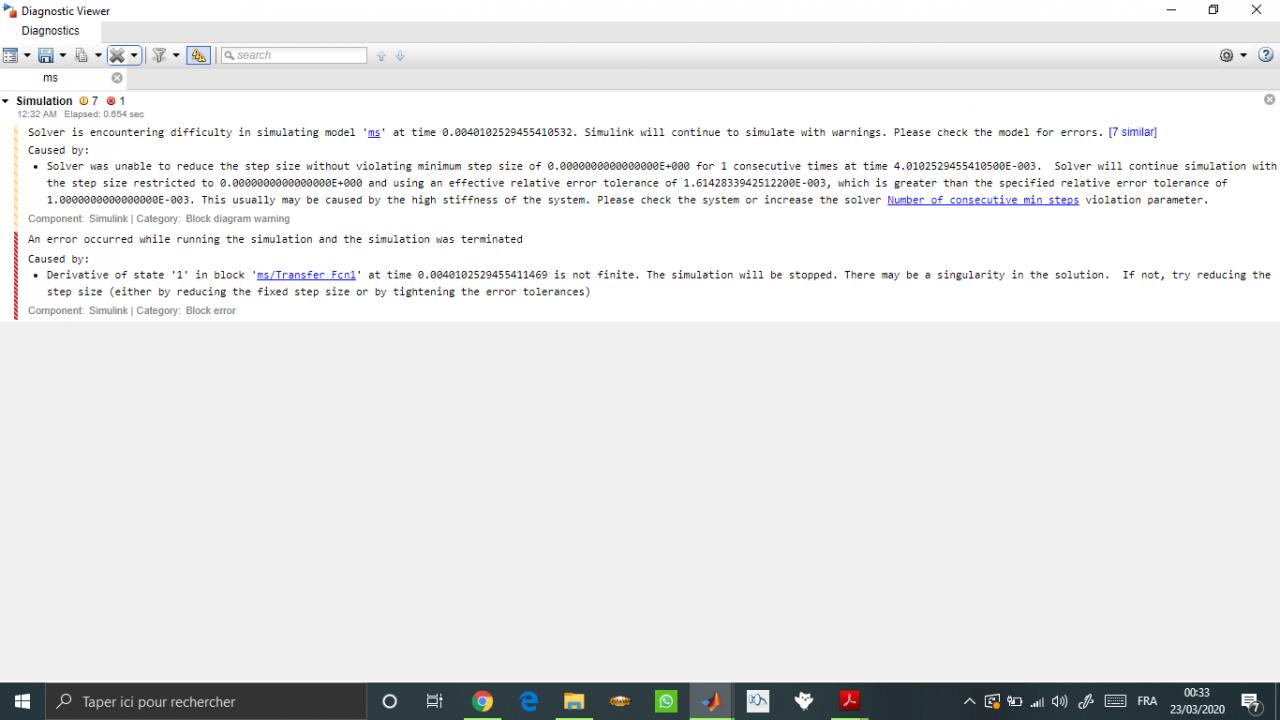Click the save diagnostics floppy disk icon
This screenshot has width=1280, height=720.
[46, 55]
